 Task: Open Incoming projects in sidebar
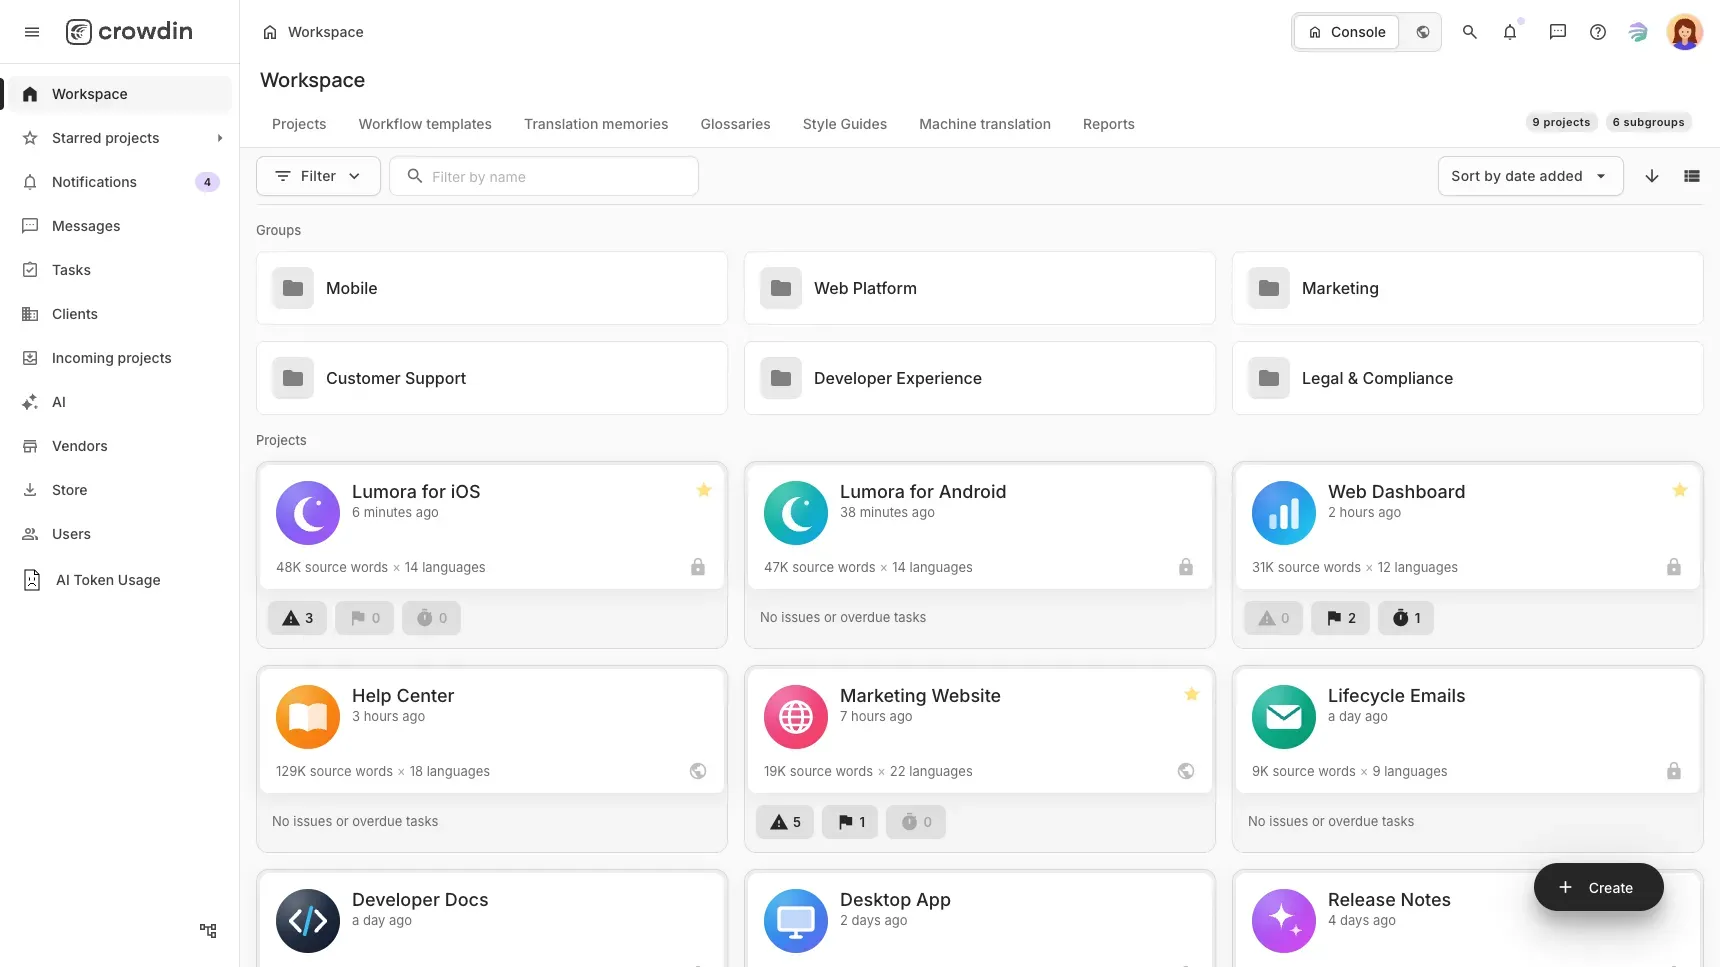[x=120, y=358]
